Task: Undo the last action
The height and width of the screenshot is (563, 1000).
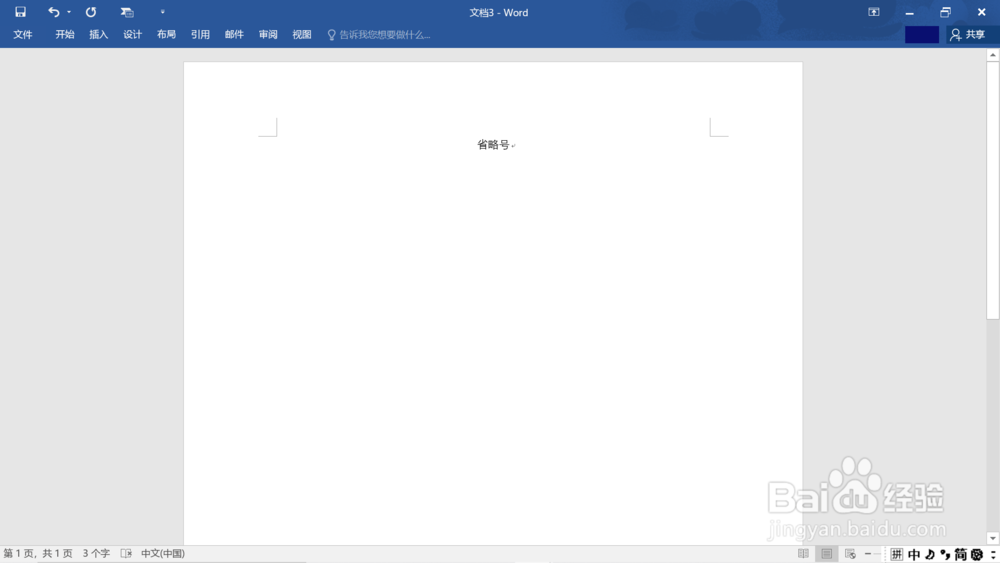Action: click(54, 12)
